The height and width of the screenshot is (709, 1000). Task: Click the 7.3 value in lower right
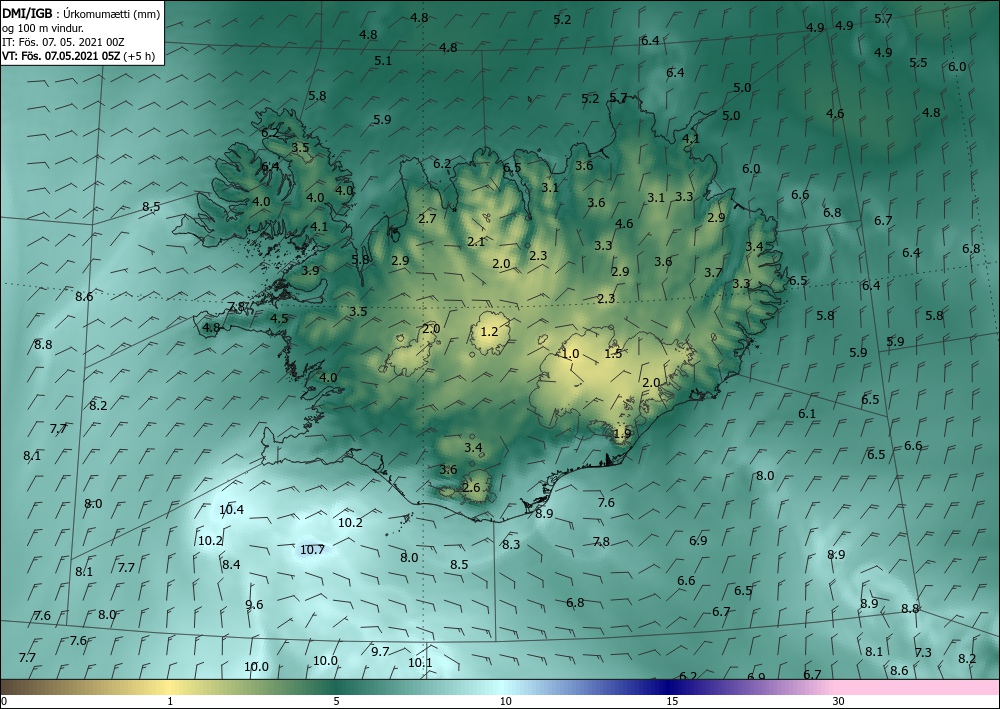coord(923,652)
